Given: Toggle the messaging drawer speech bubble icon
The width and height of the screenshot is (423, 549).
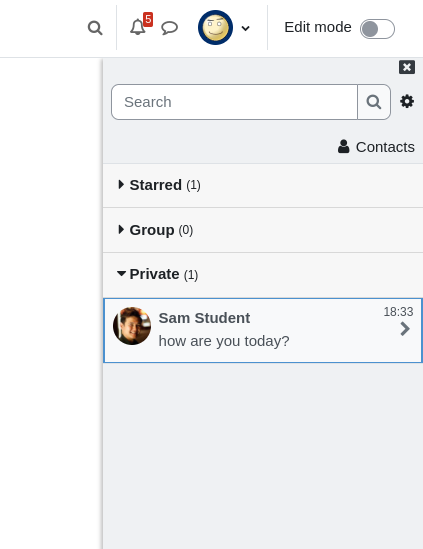Looking at the screenshot, I should coord(169,28).
